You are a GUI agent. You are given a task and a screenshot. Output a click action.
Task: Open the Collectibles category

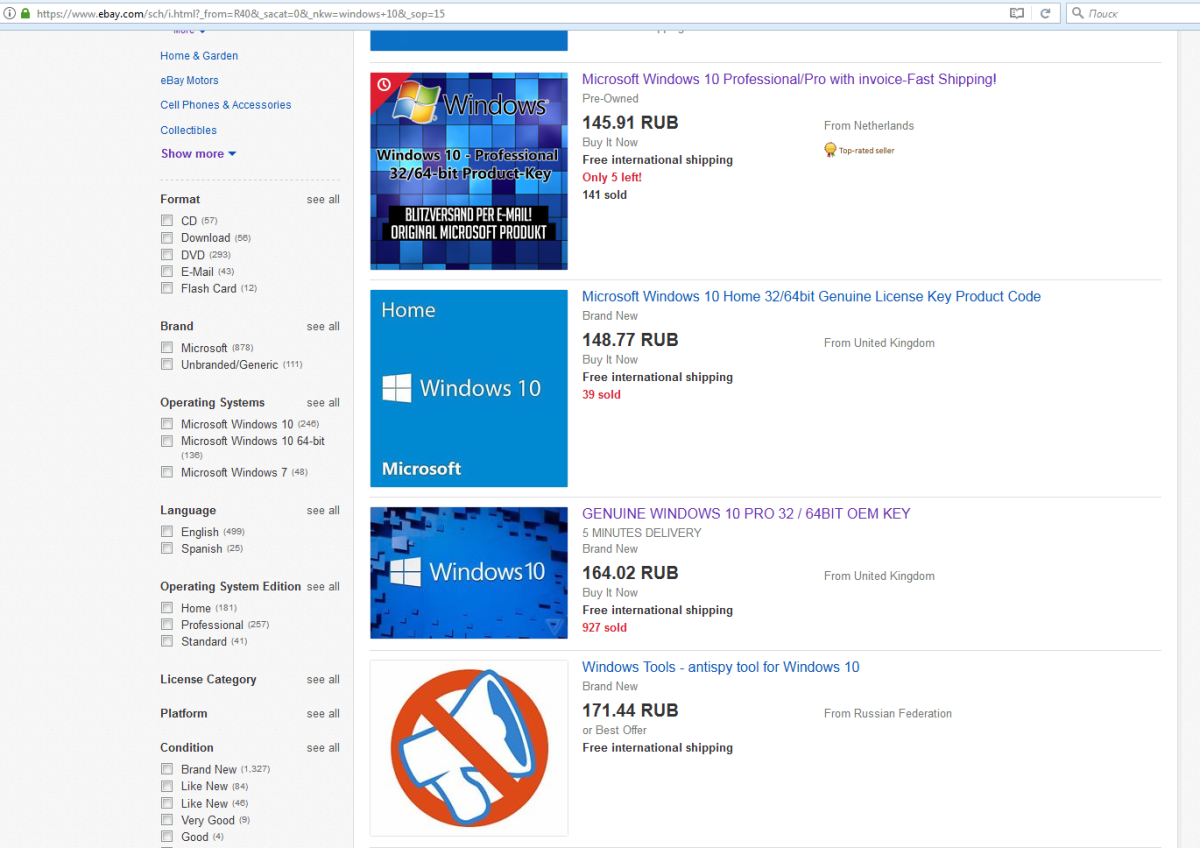[x=188, y=130]
